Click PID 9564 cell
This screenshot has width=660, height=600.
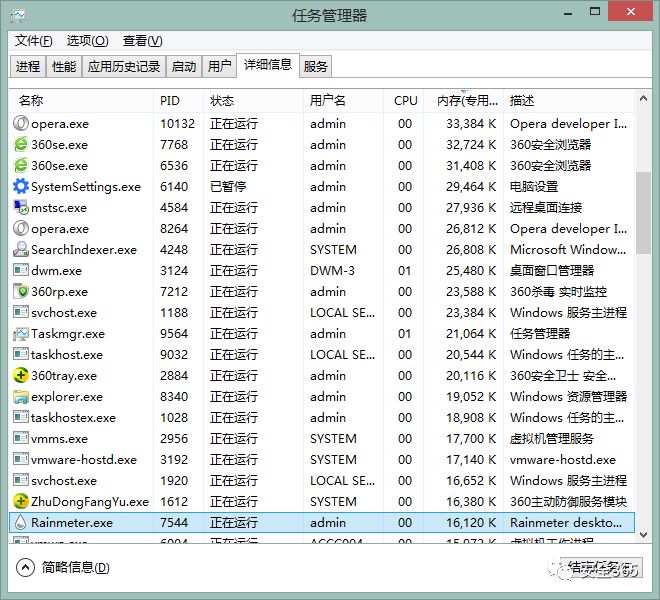(x=174, y=333)
